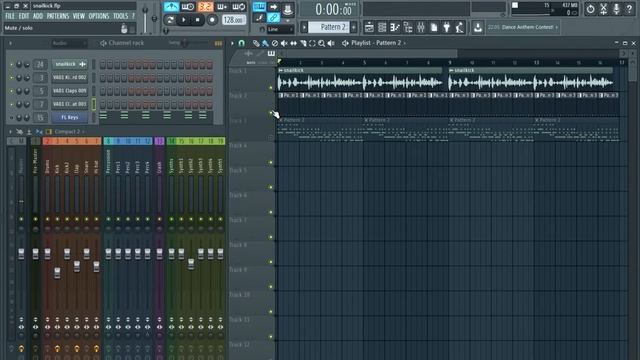Toggle the highlighted metronome button
640x360 pixels.
point(171,7)
